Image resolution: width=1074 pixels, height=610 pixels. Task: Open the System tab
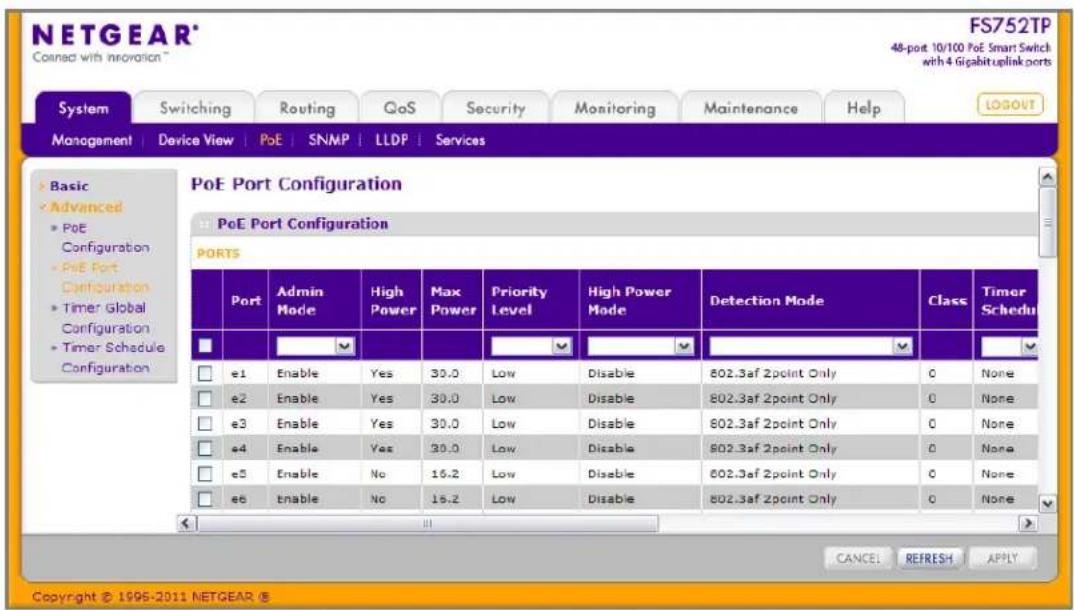pos(83,108)
